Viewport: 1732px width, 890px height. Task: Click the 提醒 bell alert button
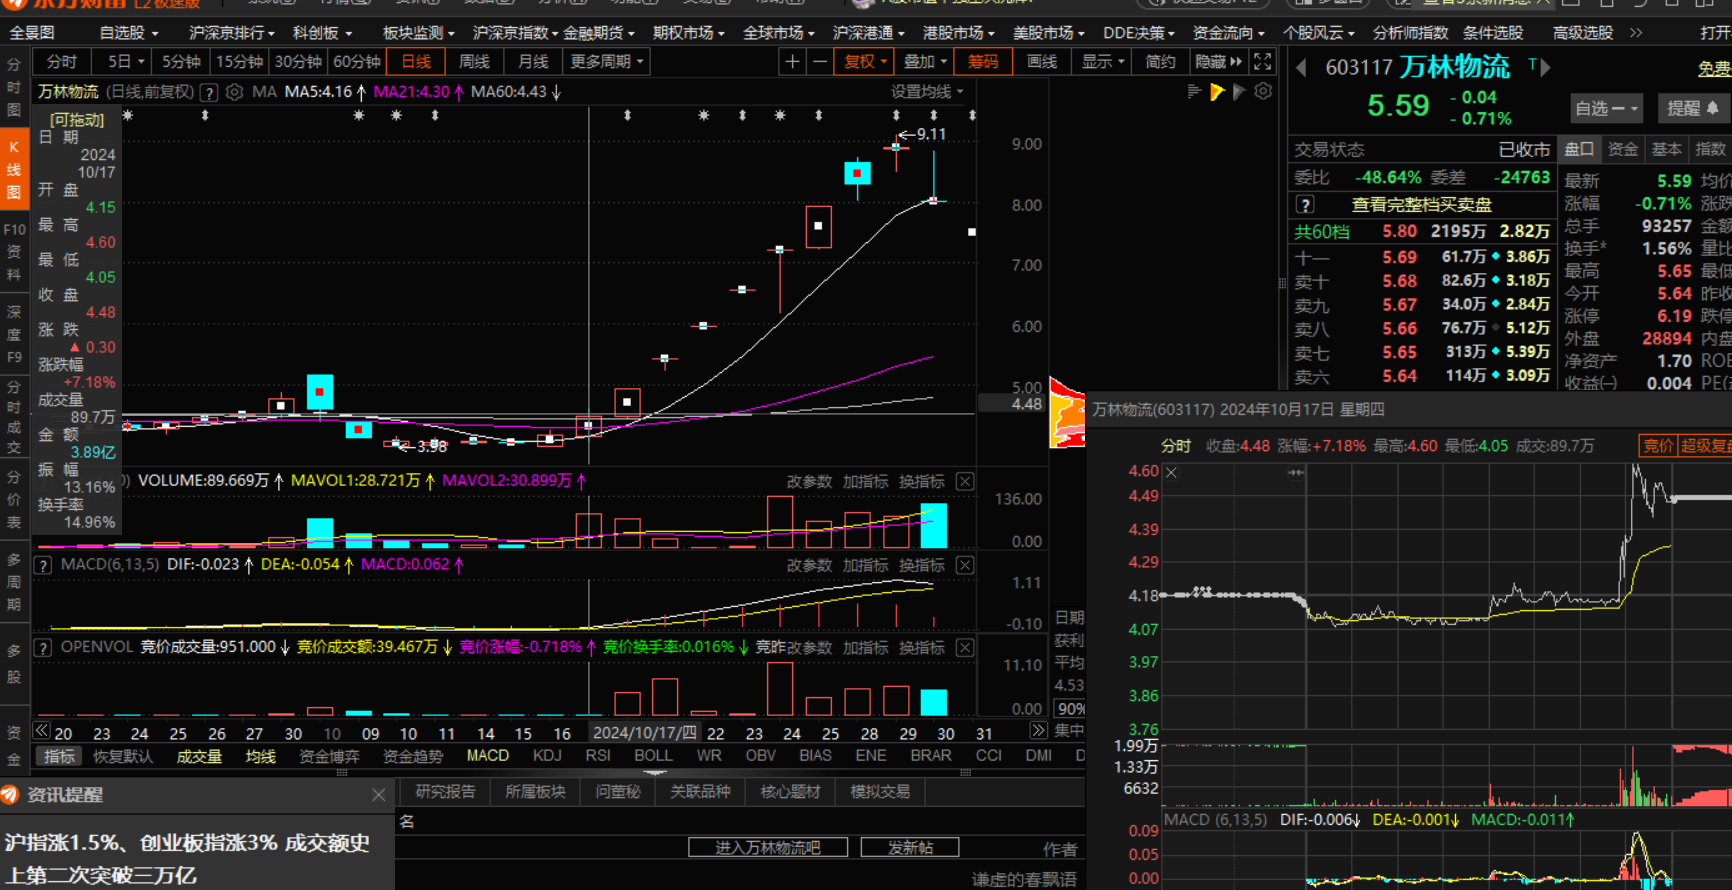tap(1692, 108)
